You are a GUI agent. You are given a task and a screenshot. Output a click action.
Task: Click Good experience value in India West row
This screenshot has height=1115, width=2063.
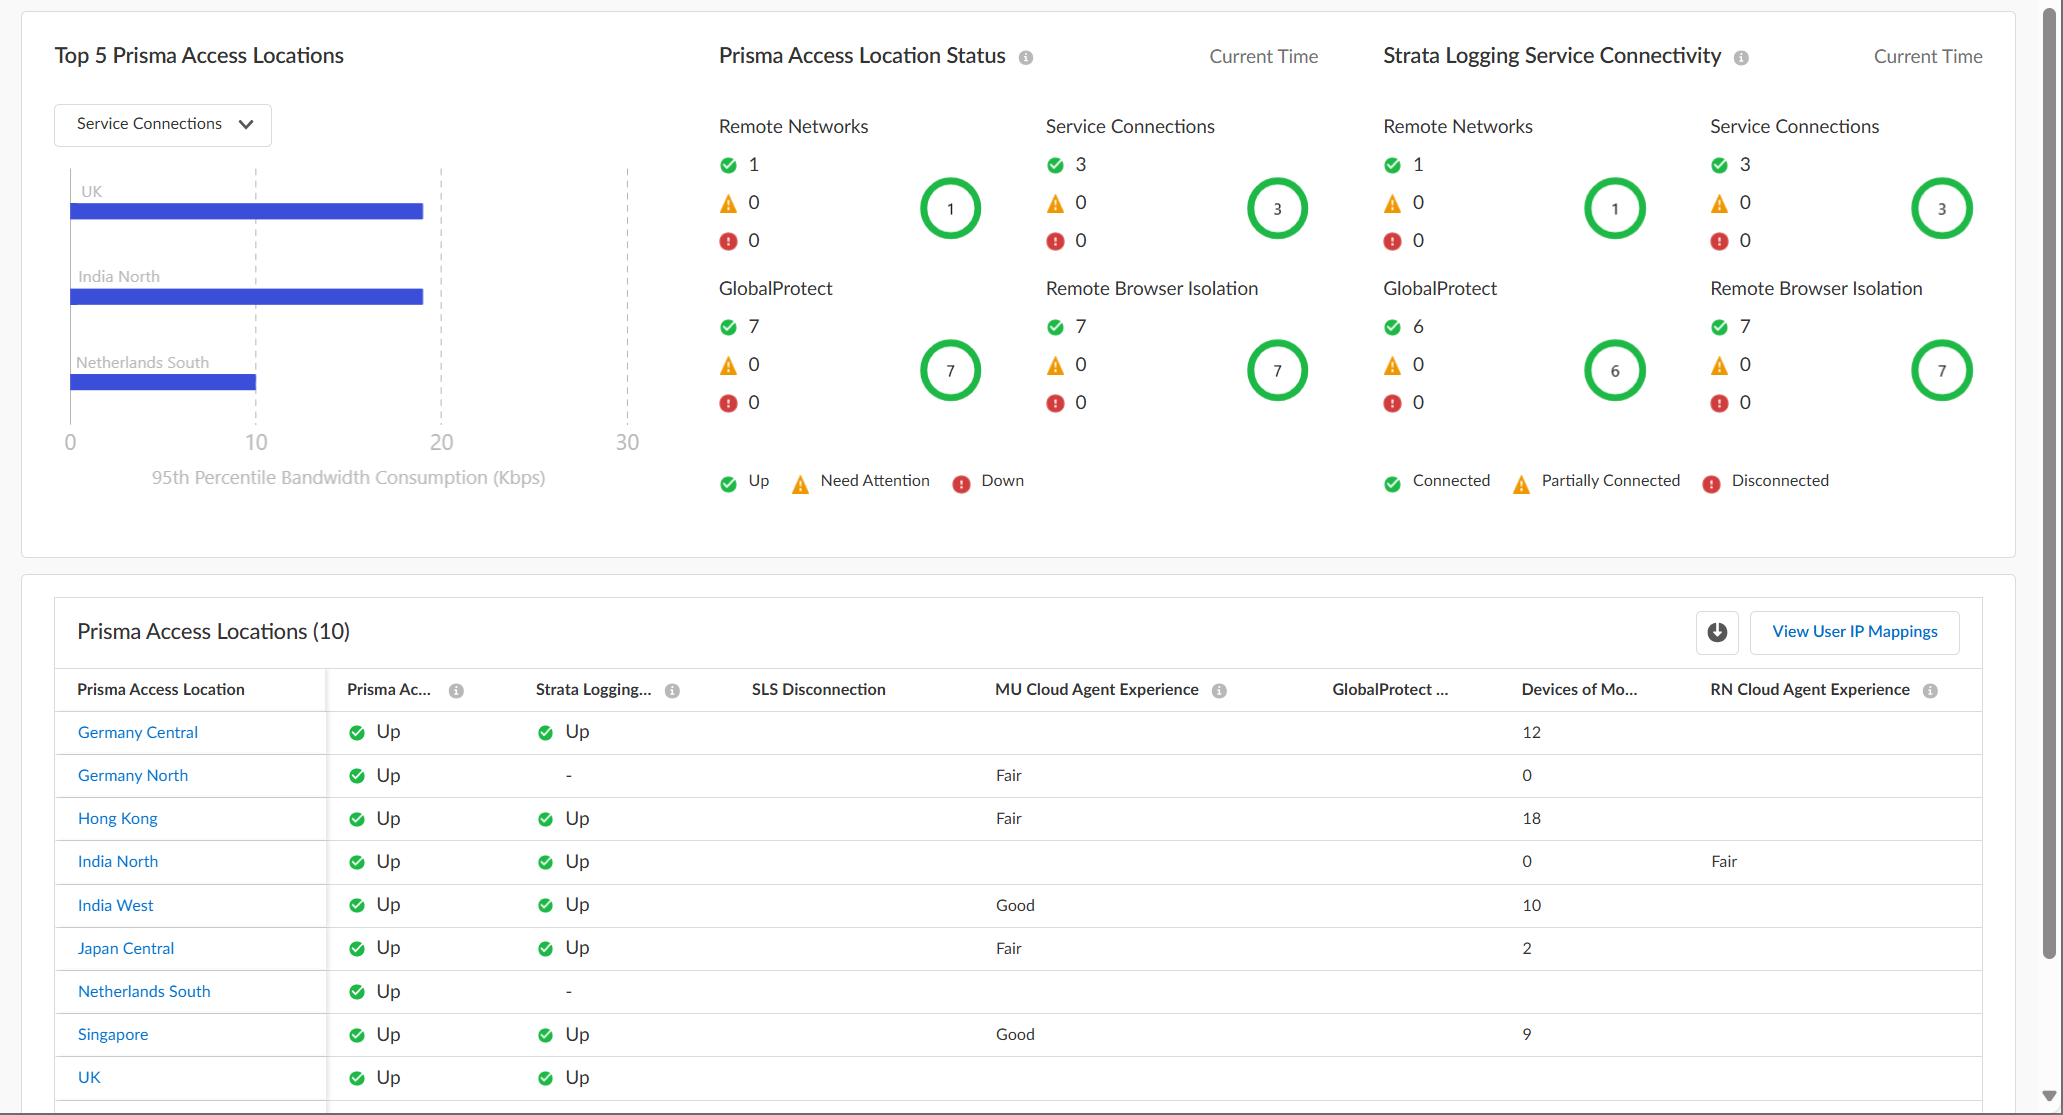click(x=1015, y=905)
